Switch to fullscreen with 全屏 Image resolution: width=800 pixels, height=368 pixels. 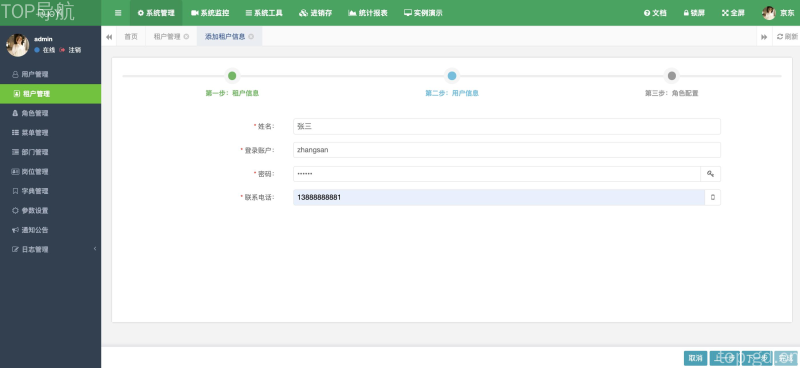coord(733,13)
